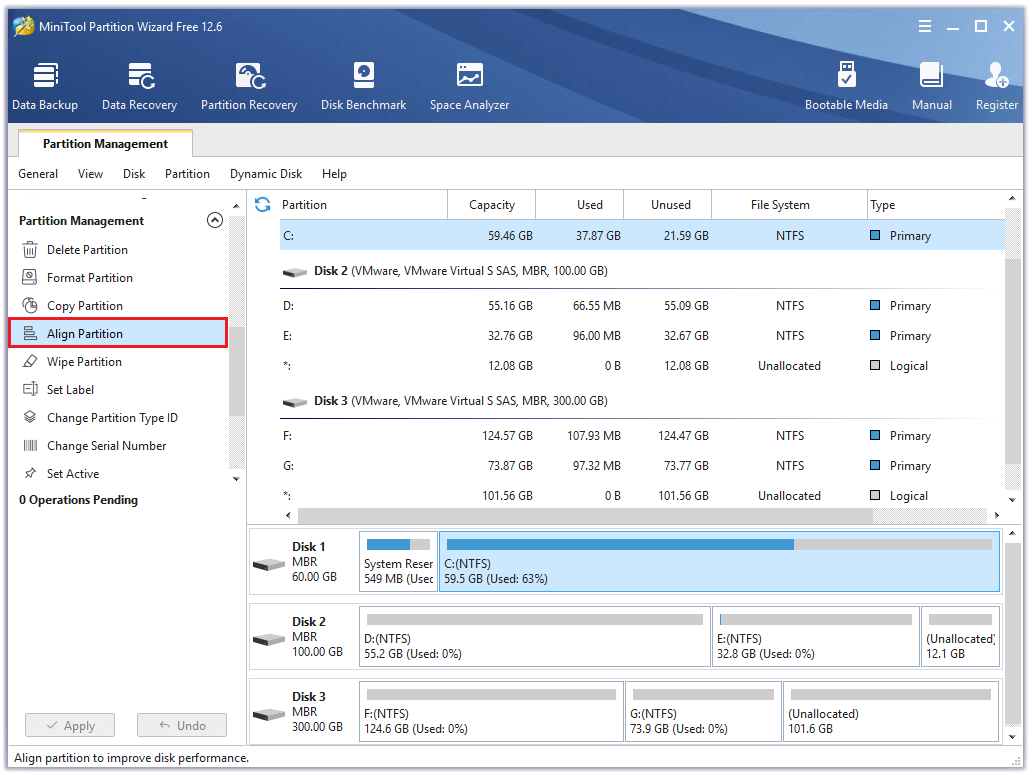Click F:(NTFS) block in disk map

coord(491,712)
